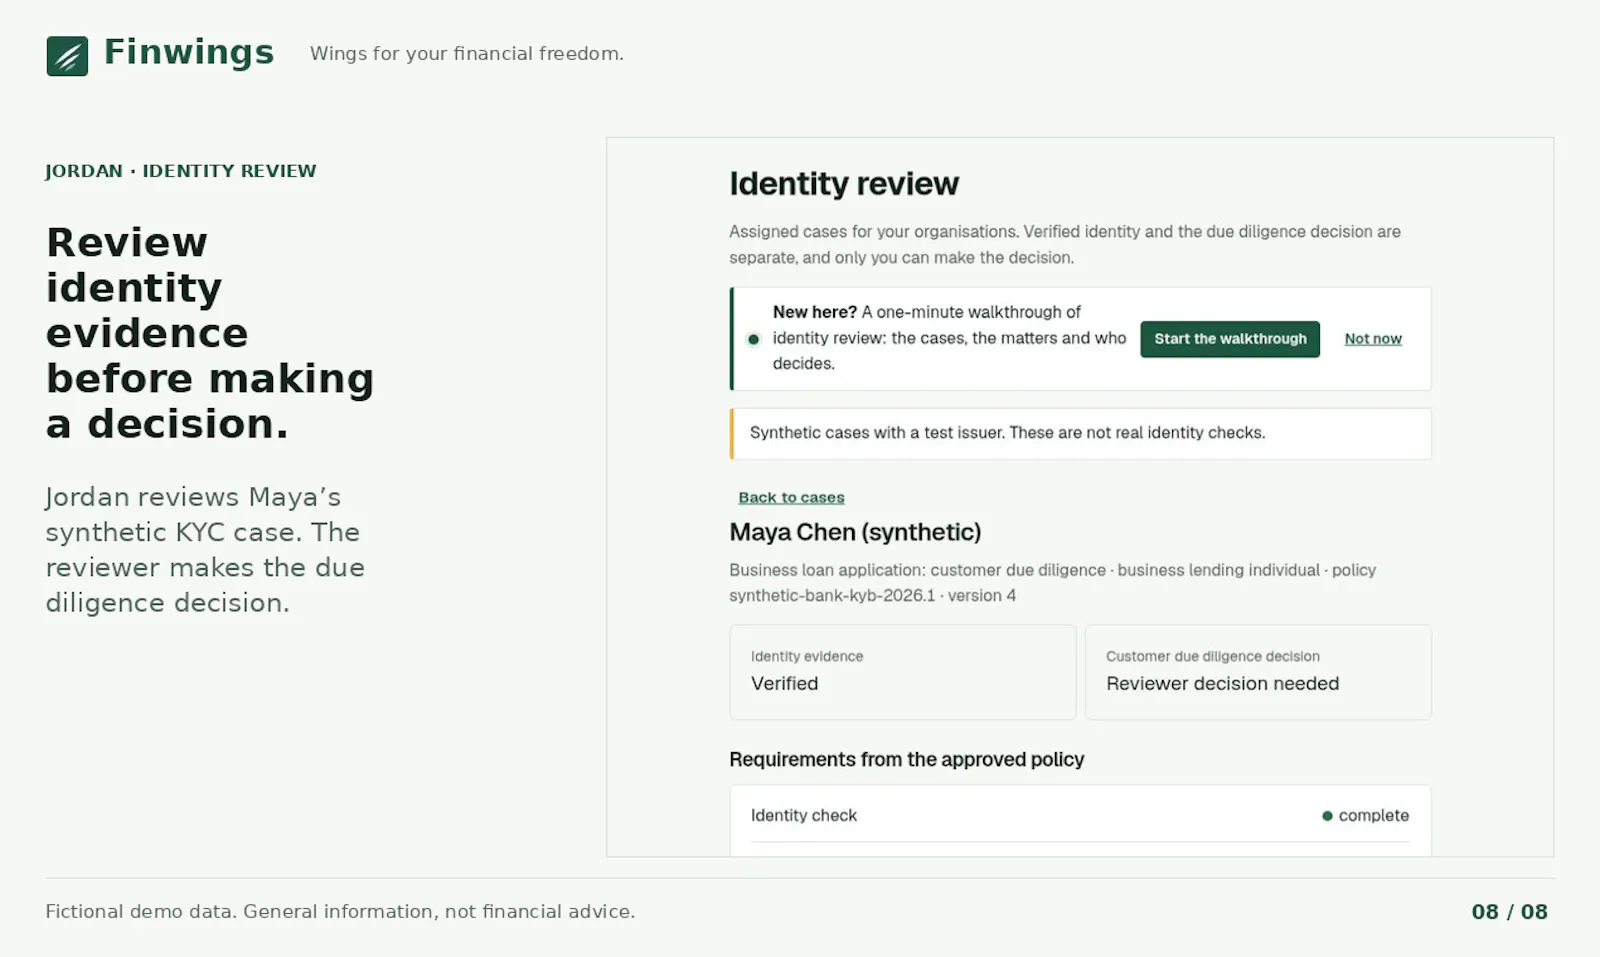Dismiss walkthrough with Not now link
The height and width of the screenshot is (957, 1600).
[x=1373, y=339]
